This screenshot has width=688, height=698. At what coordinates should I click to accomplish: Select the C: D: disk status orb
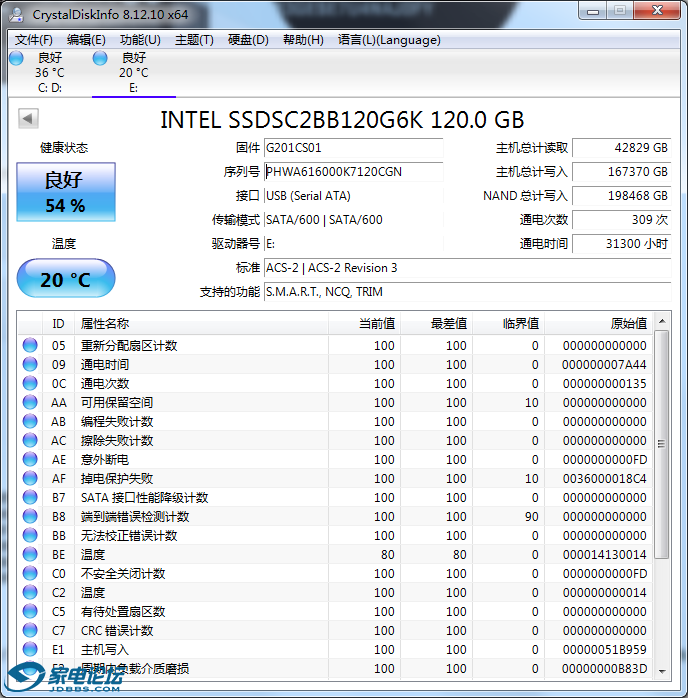pos(16,58)
